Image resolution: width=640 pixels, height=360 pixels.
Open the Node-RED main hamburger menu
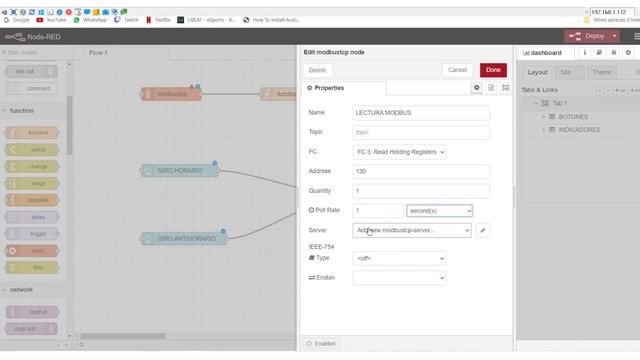[636, 36]
